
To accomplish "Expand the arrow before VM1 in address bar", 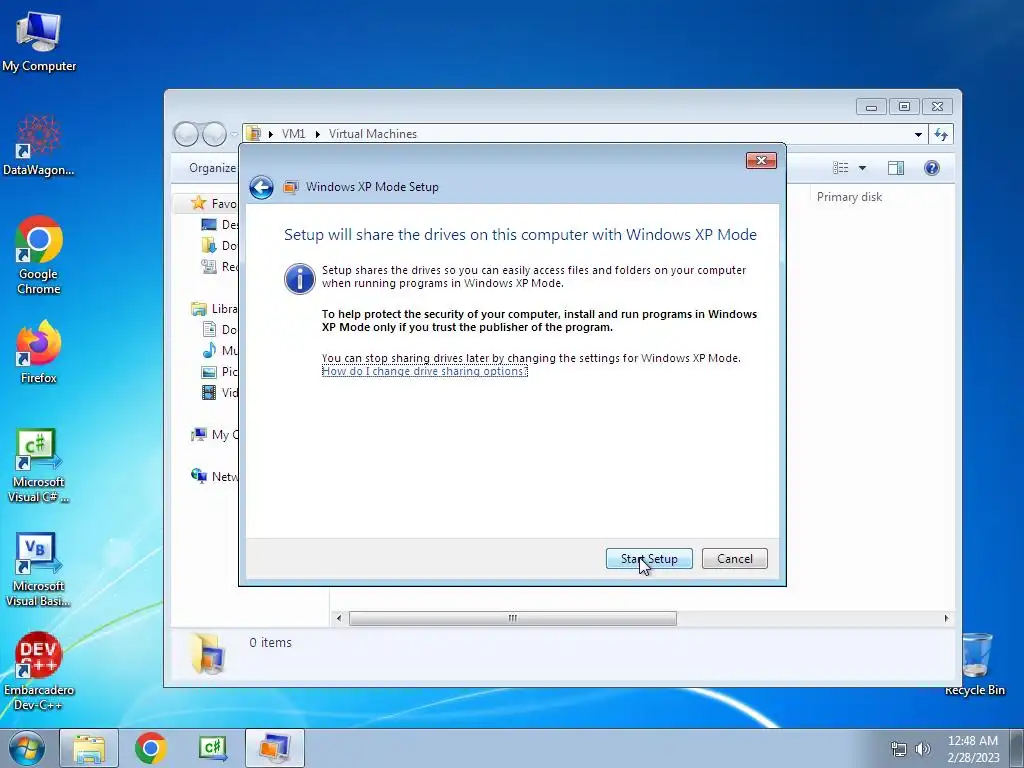I will (270, 135).
